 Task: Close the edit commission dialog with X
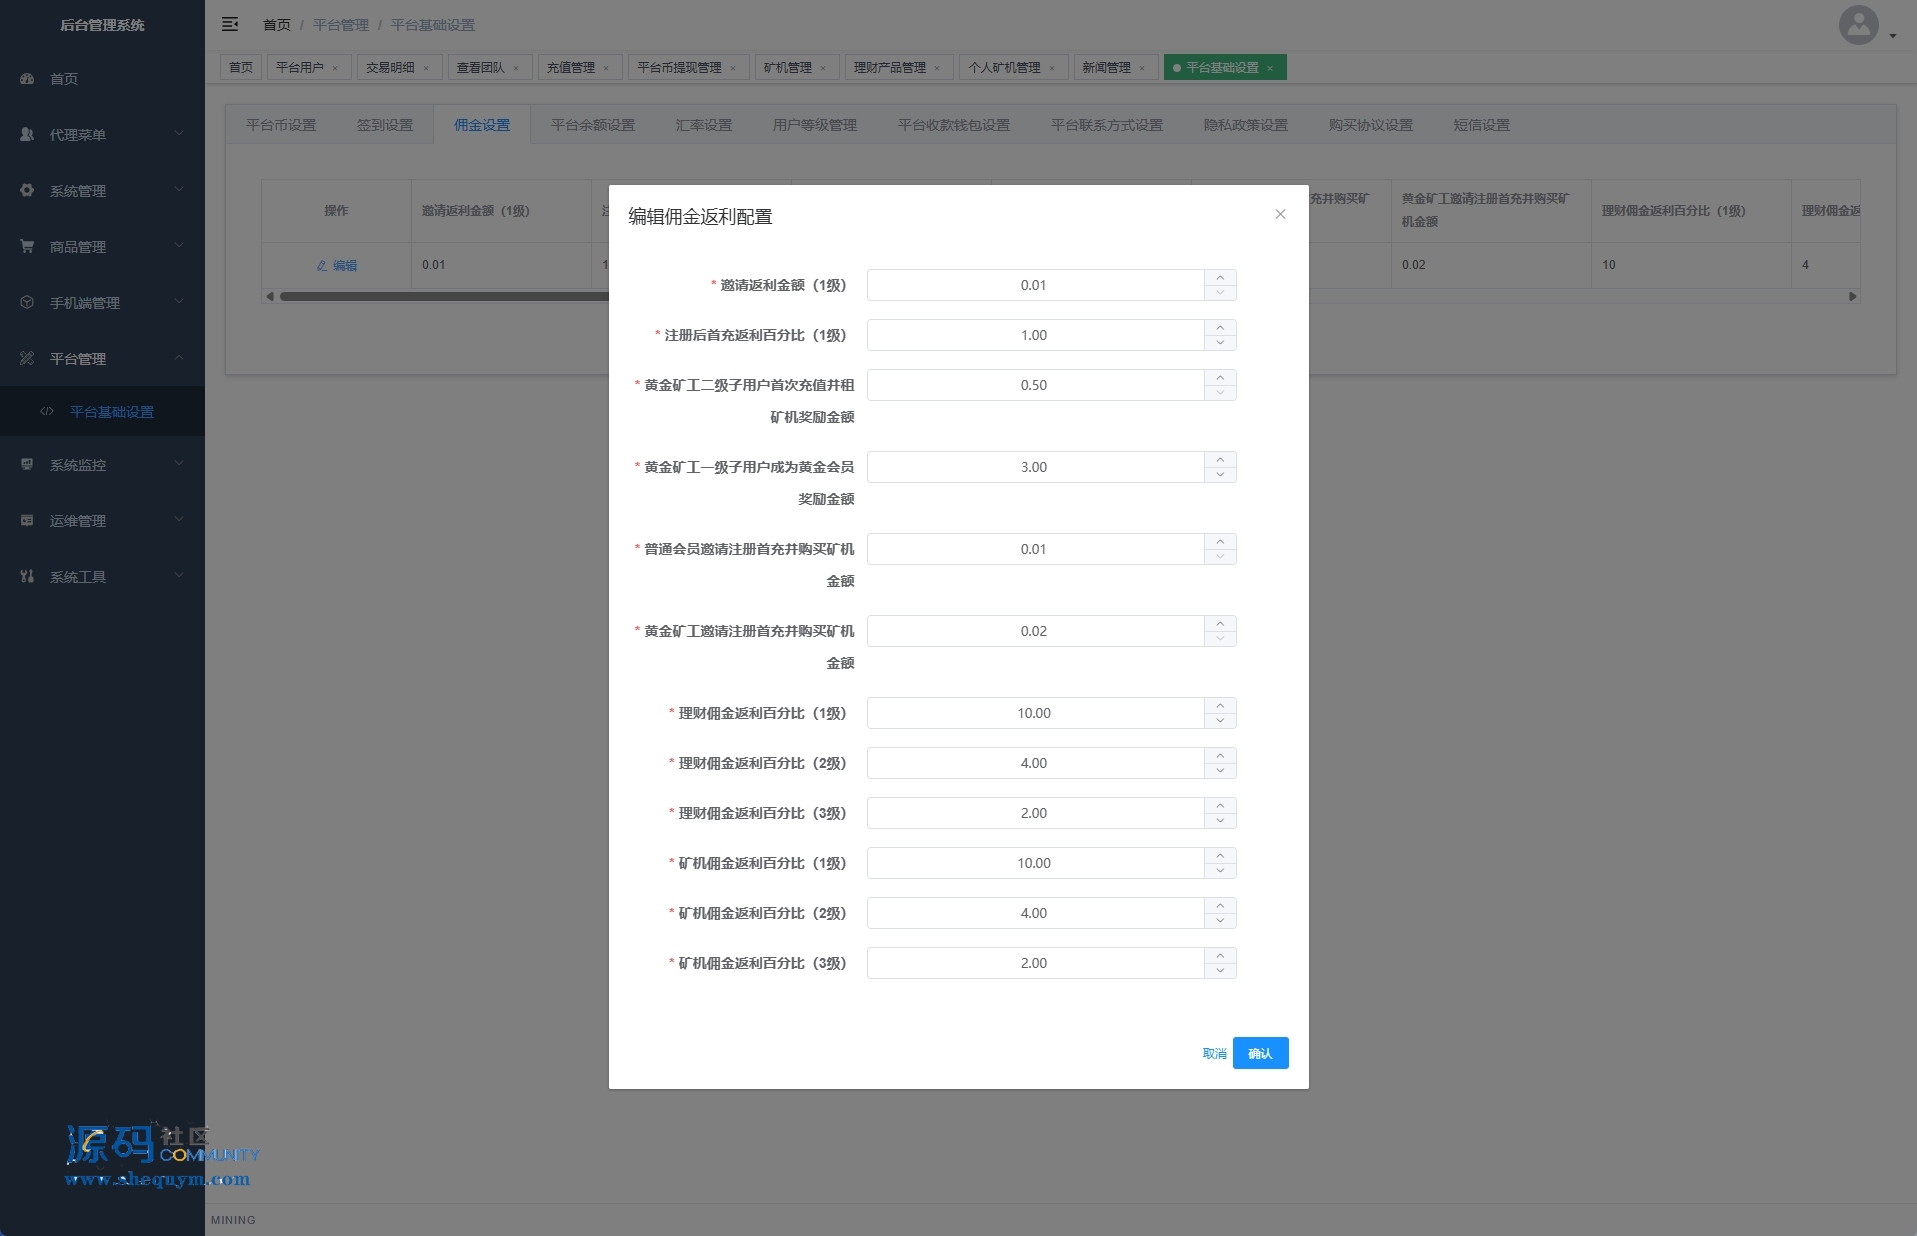click(x=1280, y=214)
